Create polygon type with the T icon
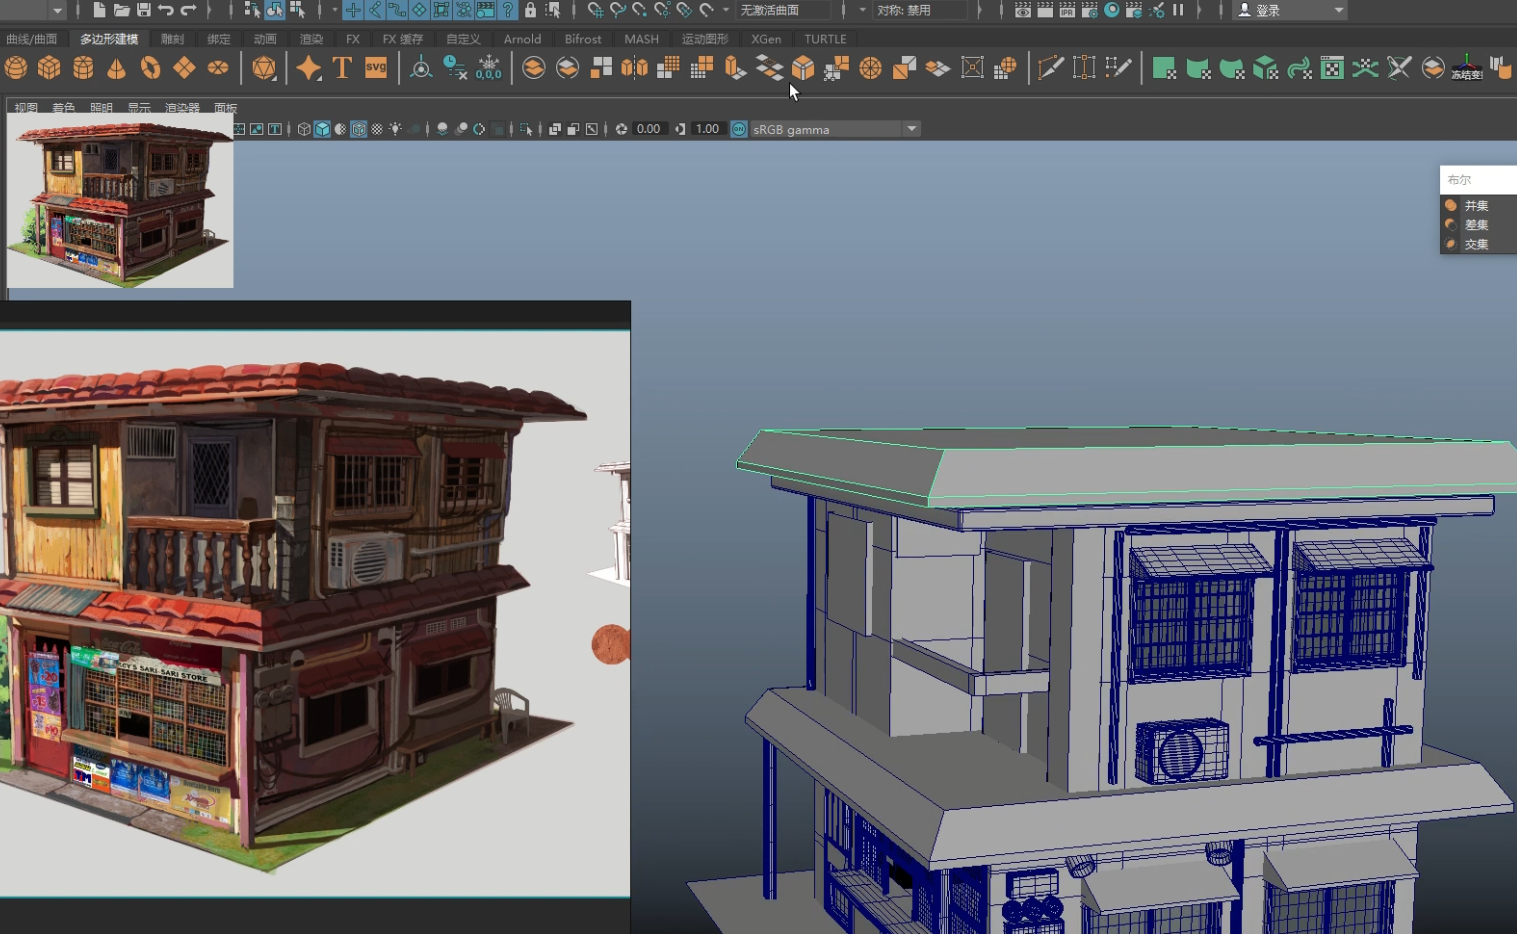The image size is (1517, 934). point(342,68)
